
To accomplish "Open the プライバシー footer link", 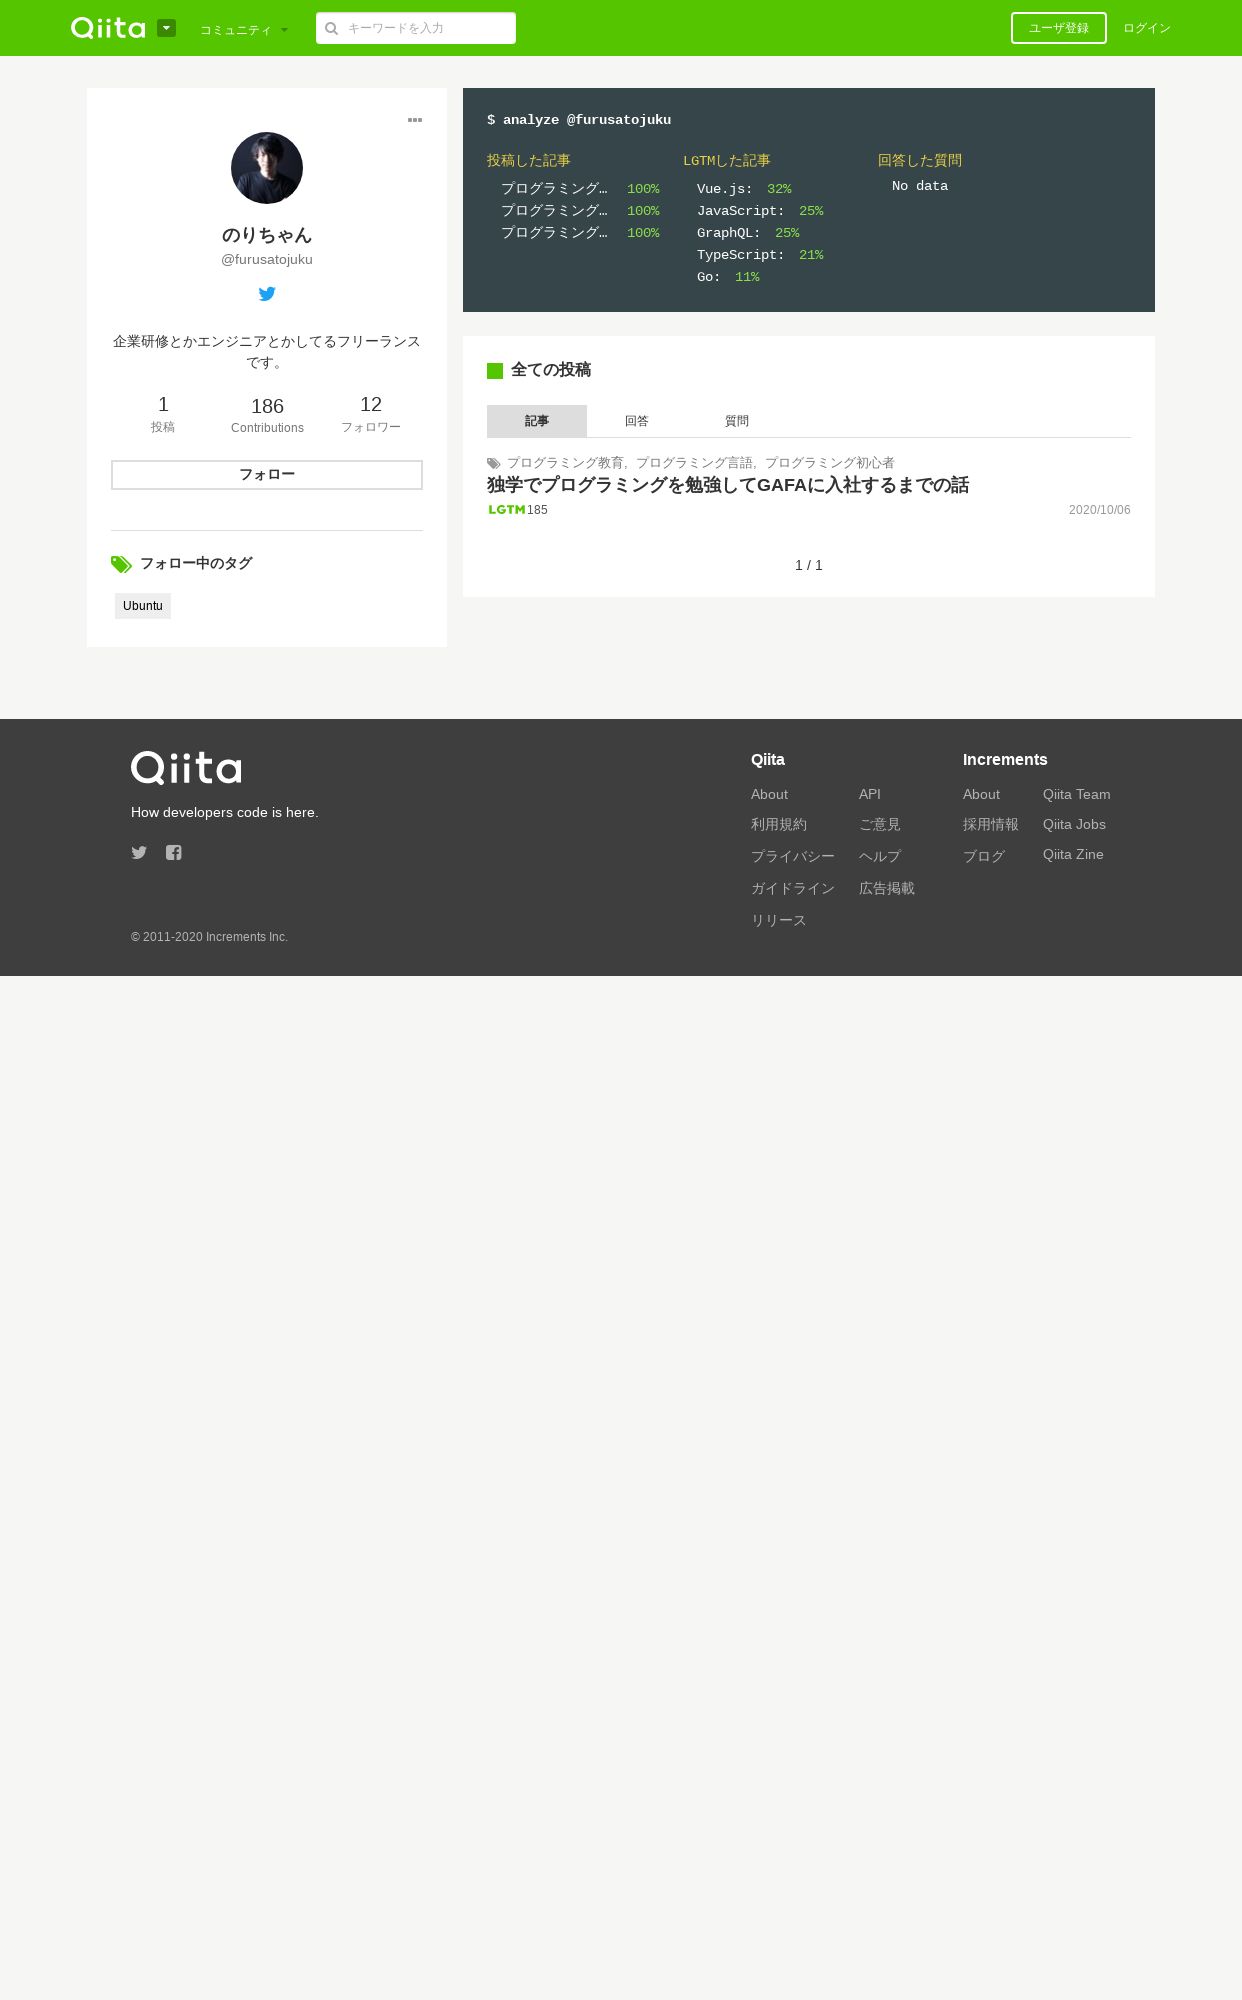I will click(x=793, y=856).
